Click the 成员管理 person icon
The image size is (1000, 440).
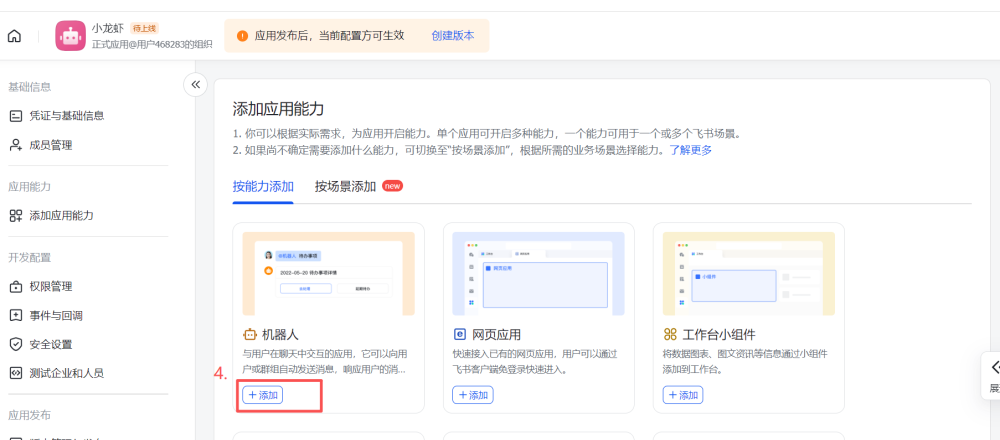[x=16, y=145]
